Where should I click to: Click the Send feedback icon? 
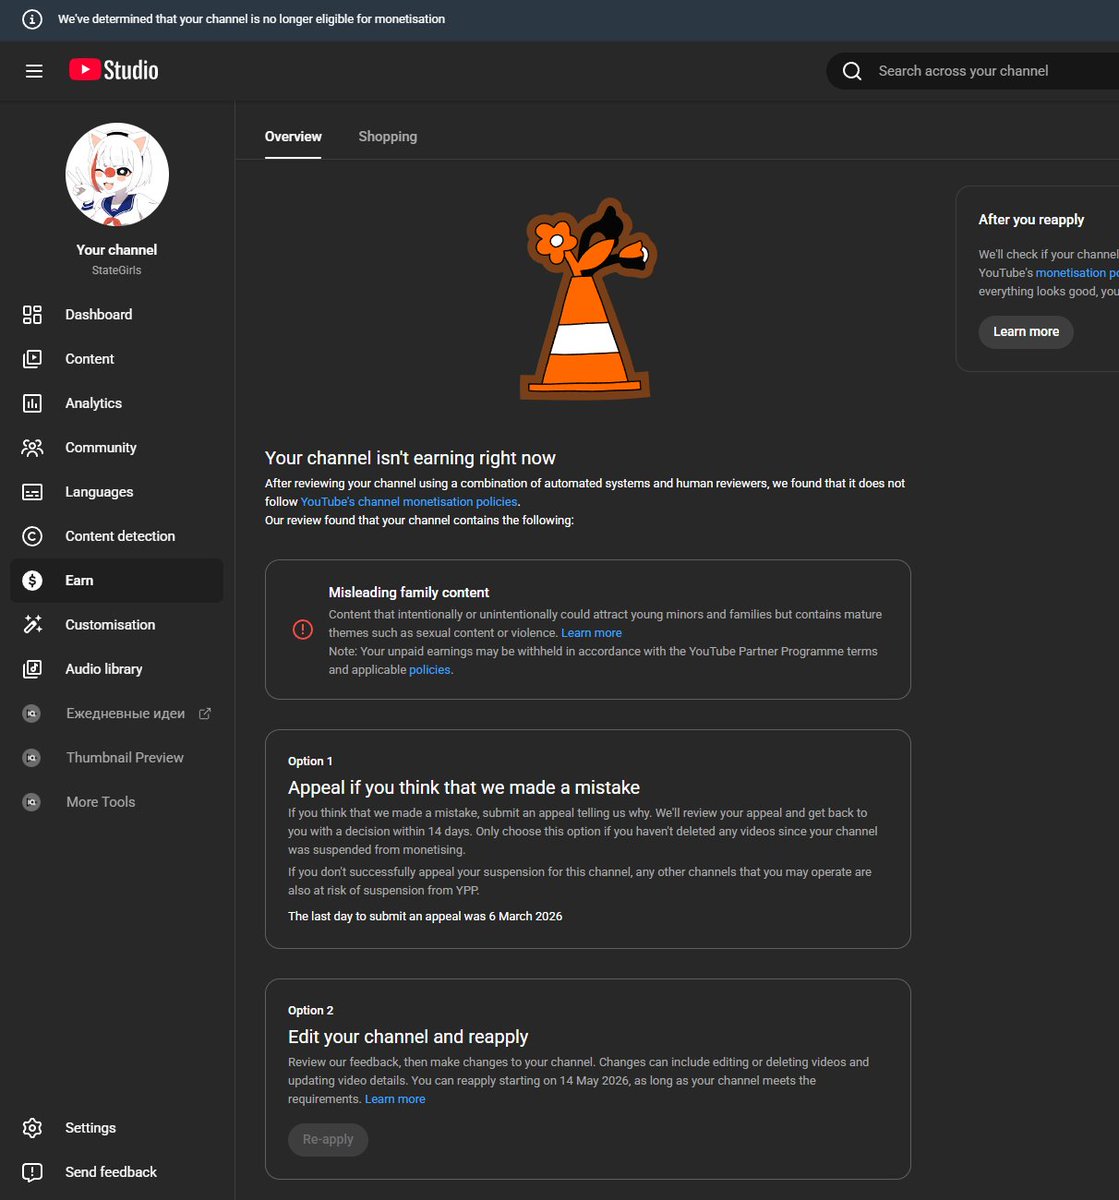[32, 1172]
